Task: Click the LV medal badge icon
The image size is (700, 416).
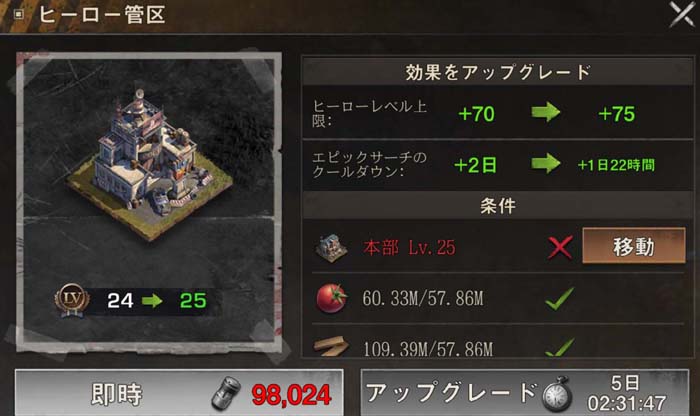Action: 72,300
